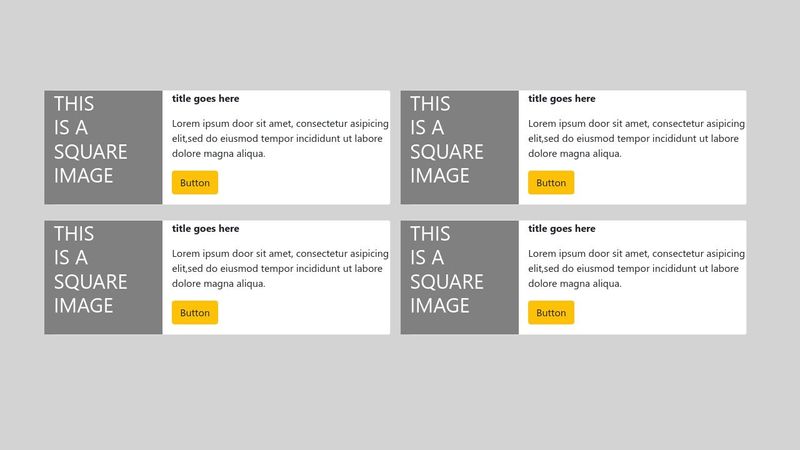Image resolution: width=800 pixels, height=450 pixels.
Task: Click the bottom-left card's "title goes here" heading
Action: (x=206, y=229)
